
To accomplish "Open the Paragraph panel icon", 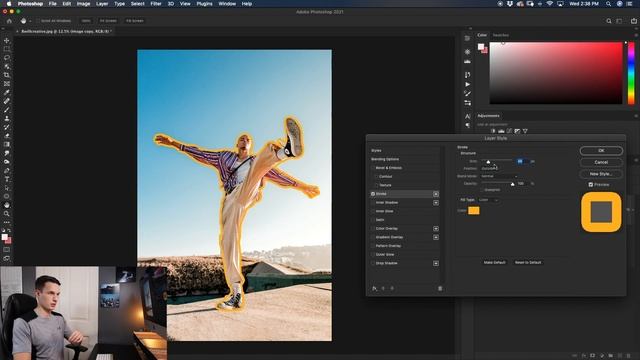I will point(467,125).
